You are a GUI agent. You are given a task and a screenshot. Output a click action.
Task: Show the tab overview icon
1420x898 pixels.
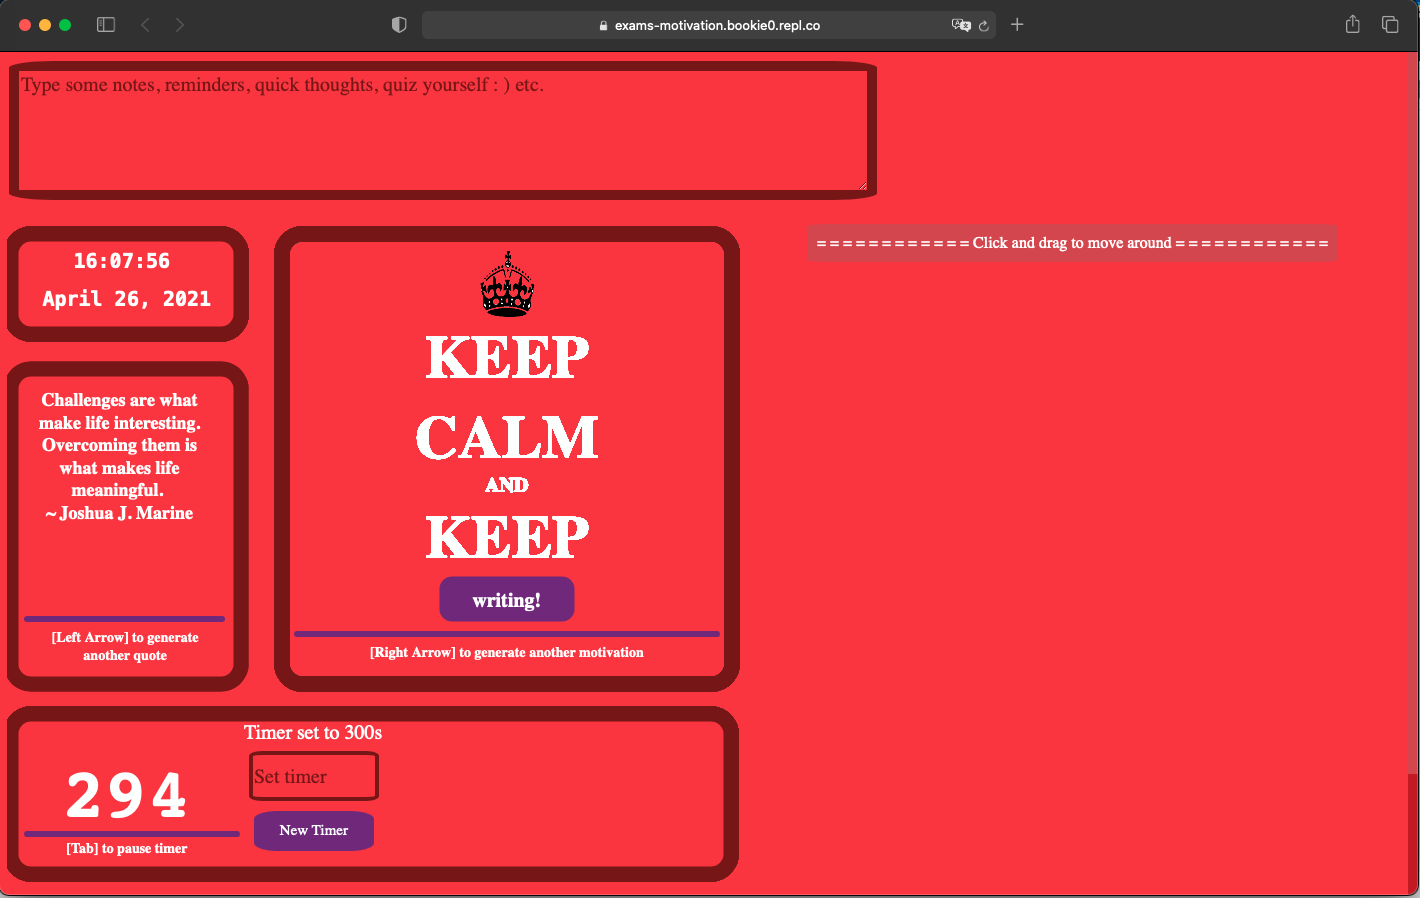[x=1390, y=25]
